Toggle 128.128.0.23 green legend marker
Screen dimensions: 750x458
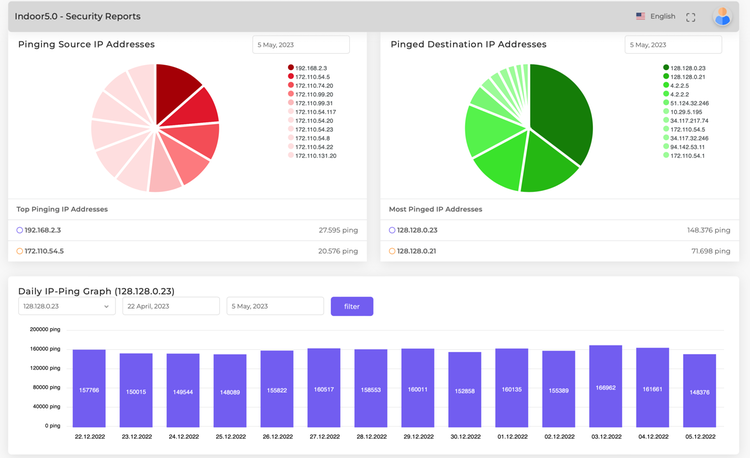click(666, 67)
